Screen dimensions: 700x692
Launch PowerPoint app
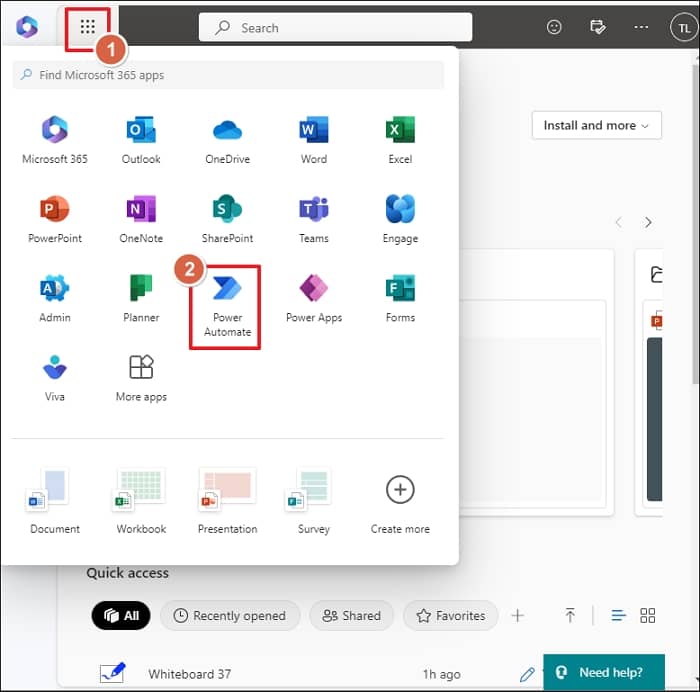pos(55,219)
